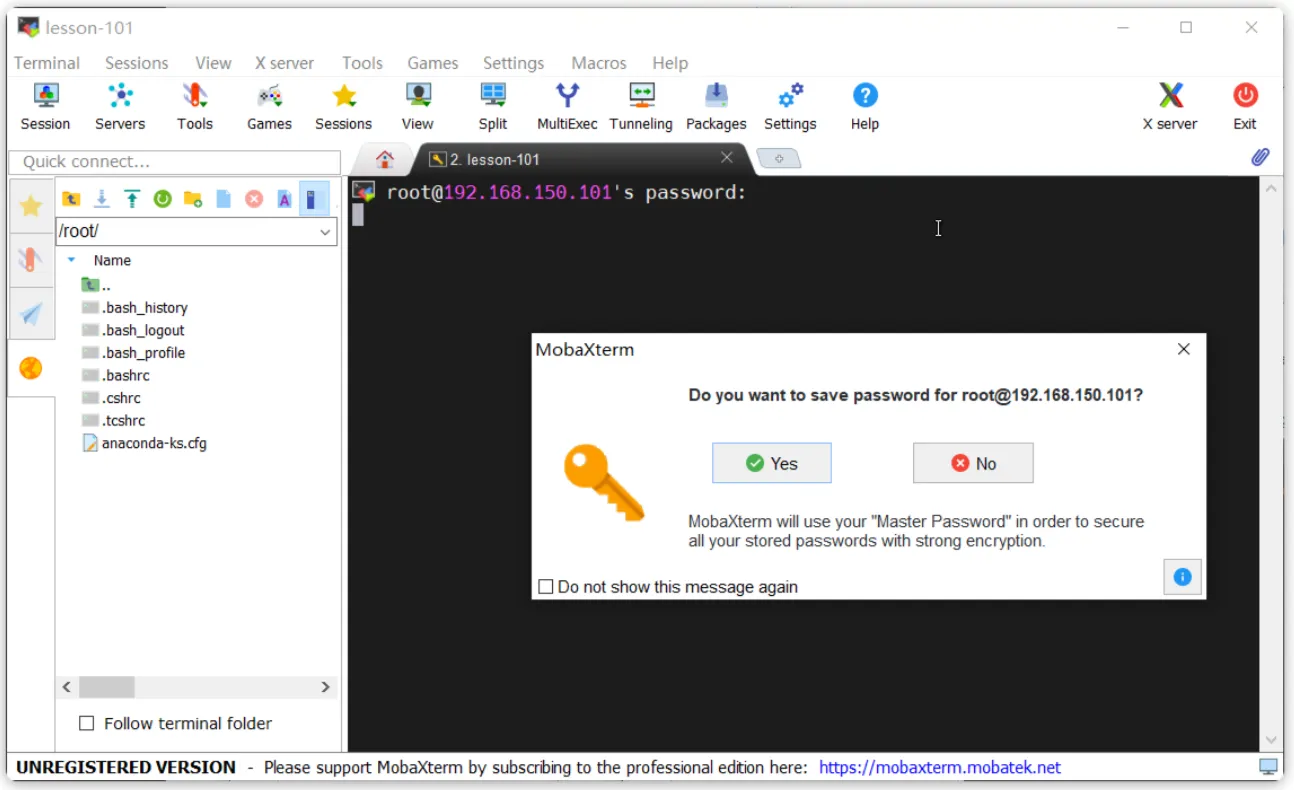Image resolution: width=1294 pixels, height=790 pixels.
Task: Open the Settings gears toolbar icon
Action: point(790,107)
